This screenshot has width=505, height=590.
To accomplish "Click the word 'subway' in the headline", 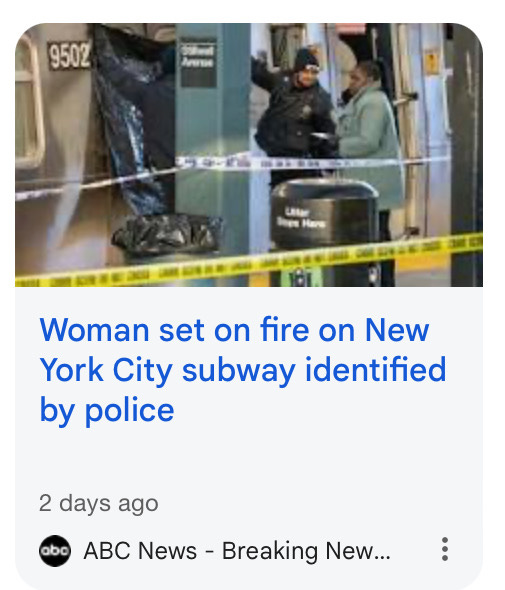I will point(239,371).
